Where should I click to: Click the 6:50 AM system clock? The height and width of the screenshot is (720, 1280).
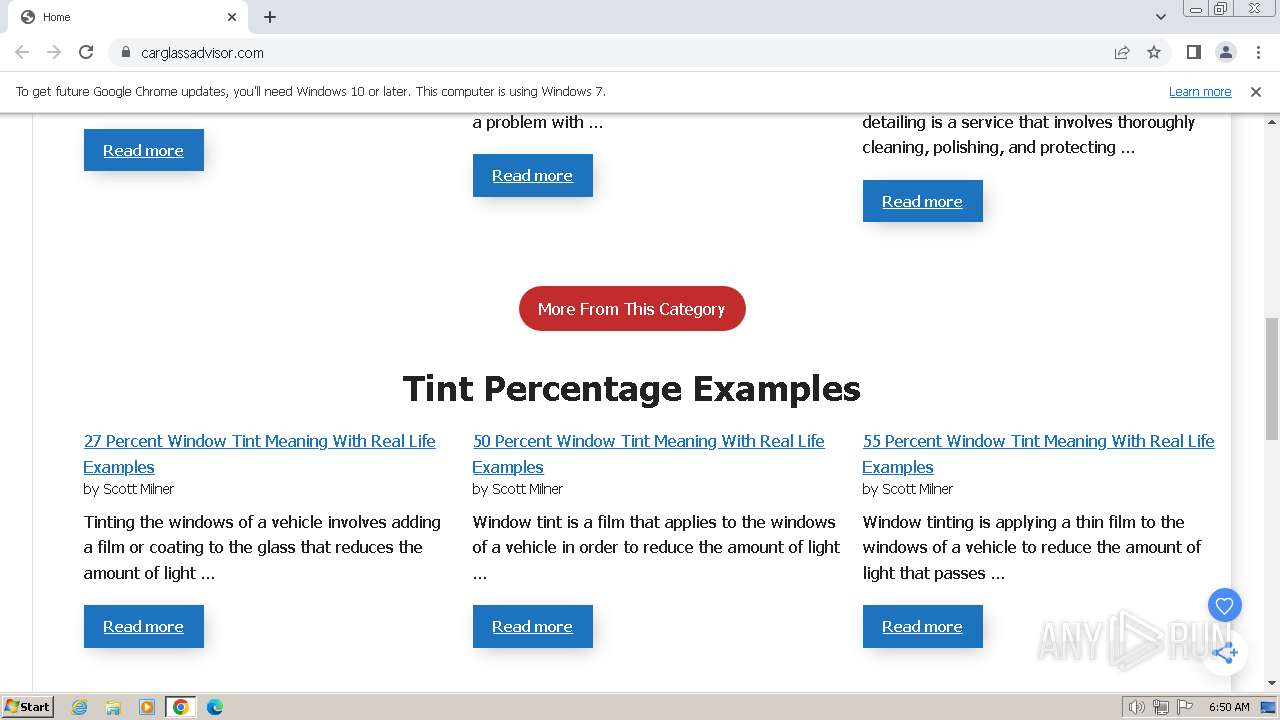click(1229, 707)
